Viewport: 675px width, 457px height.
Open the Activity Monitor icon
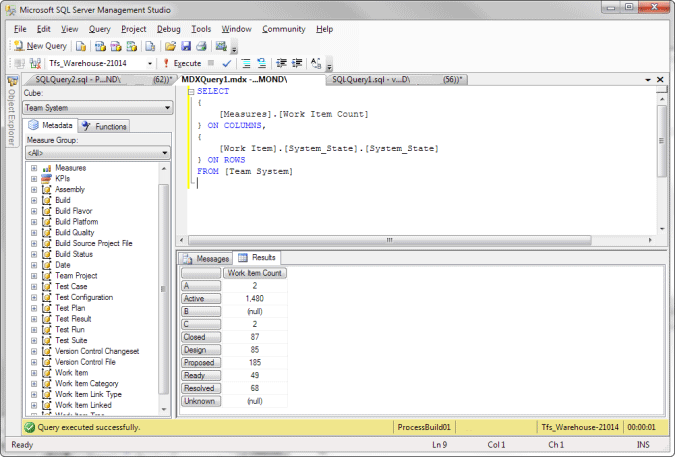click(221, 46)
